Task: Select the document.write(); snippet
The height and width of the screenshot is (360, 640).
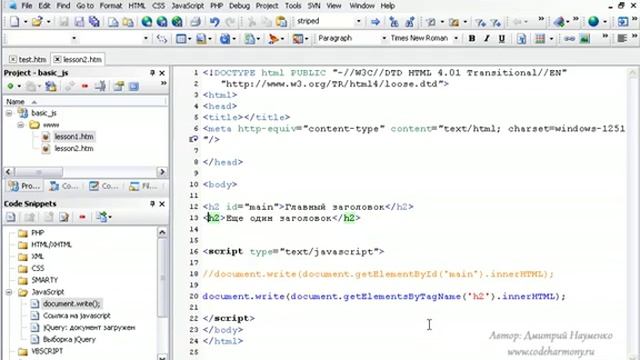Action: (71, 304)
